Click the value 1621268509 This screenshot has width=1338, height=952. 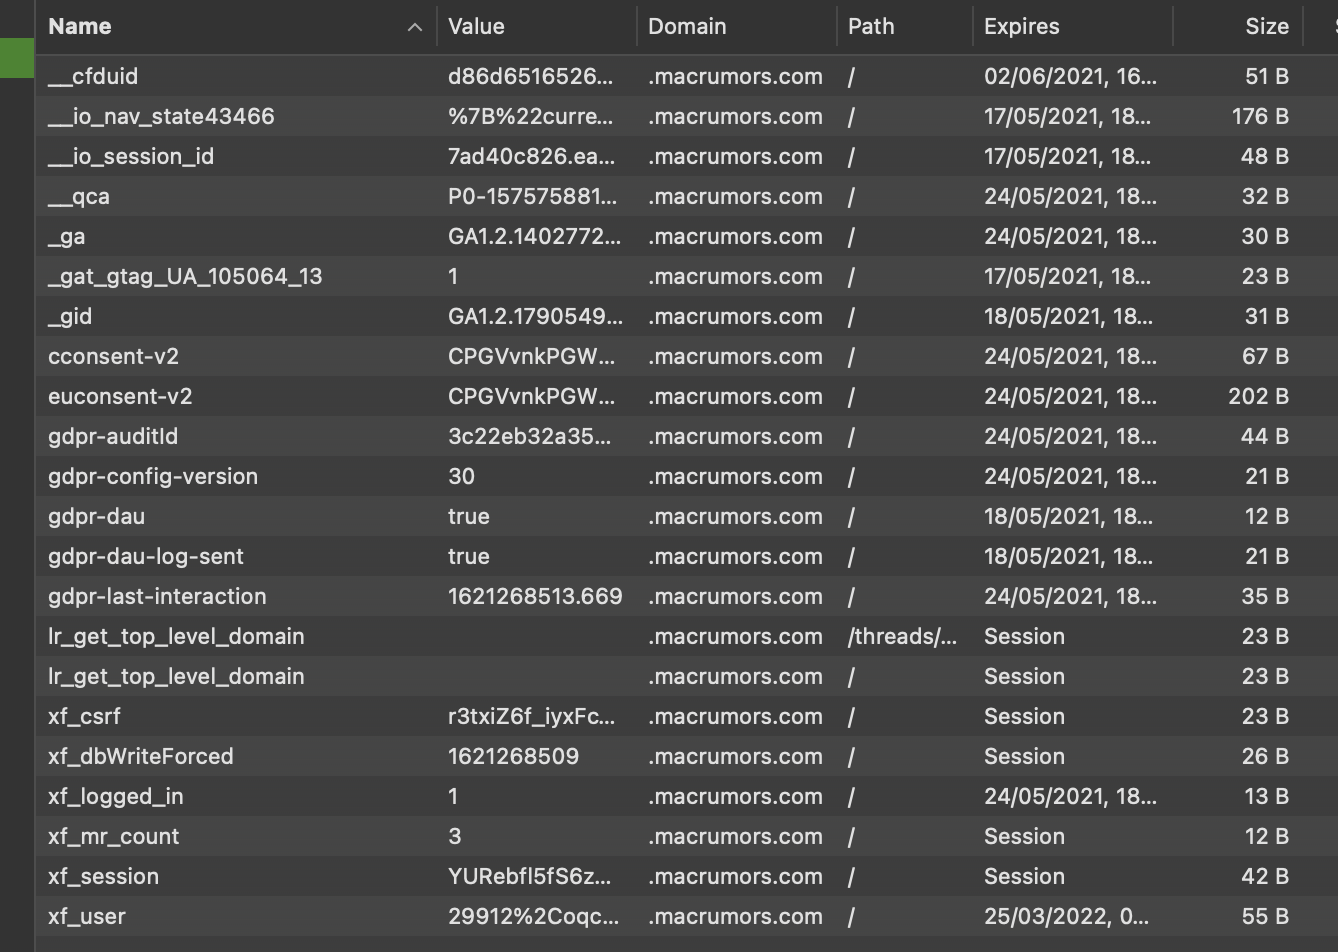[513, 757]
